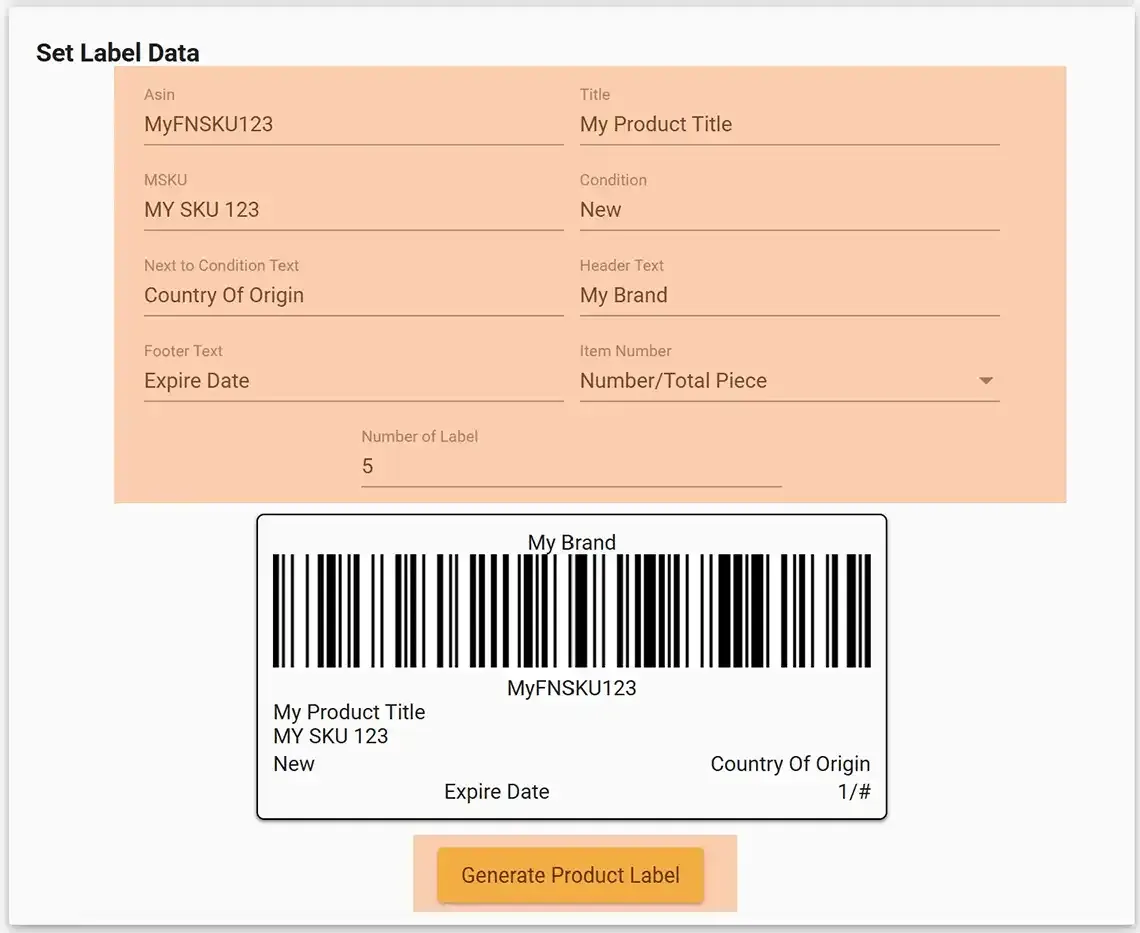
Task: Click 'Set Label Data' heading
Action: click(x=118, y=53)
